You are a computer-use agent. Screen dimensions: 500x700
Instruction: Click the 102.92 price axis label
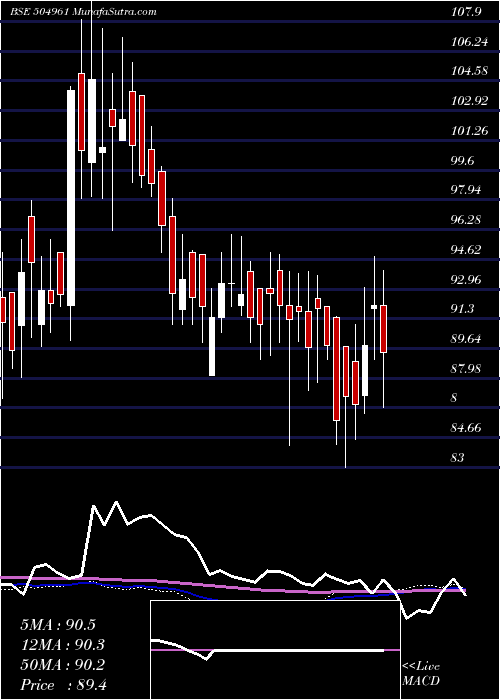click(x=470, y=101)
